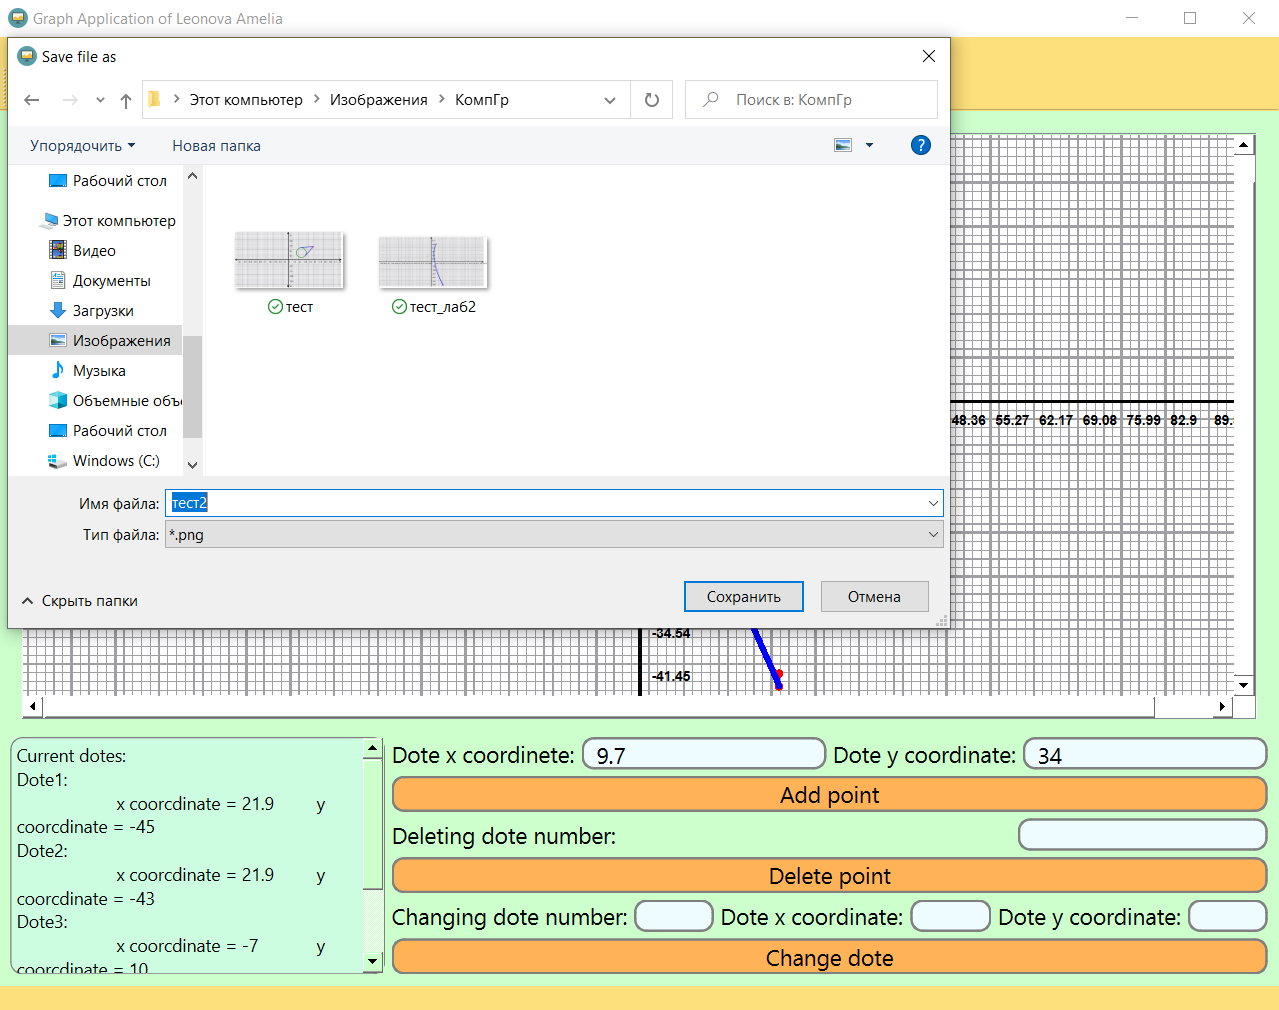Go up to the parent folder with the up arrow

124,100
